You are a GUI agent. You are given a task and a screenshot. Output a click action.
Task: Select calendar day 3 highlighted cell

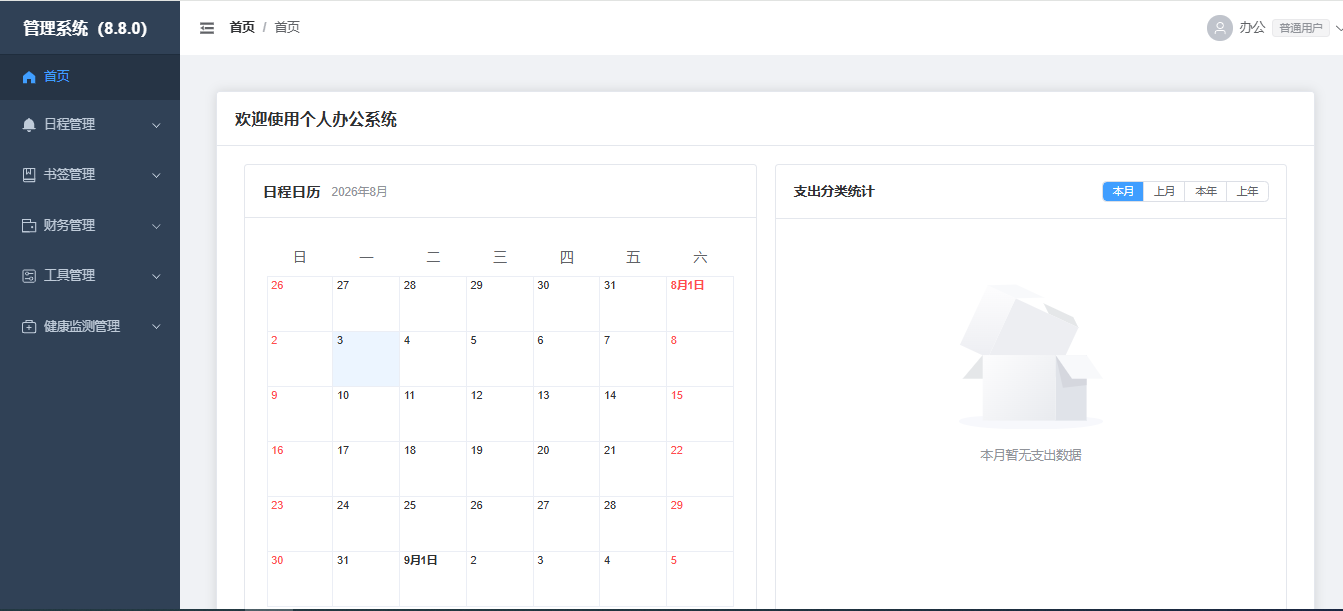pyautogui.click(x=366, y=359)
